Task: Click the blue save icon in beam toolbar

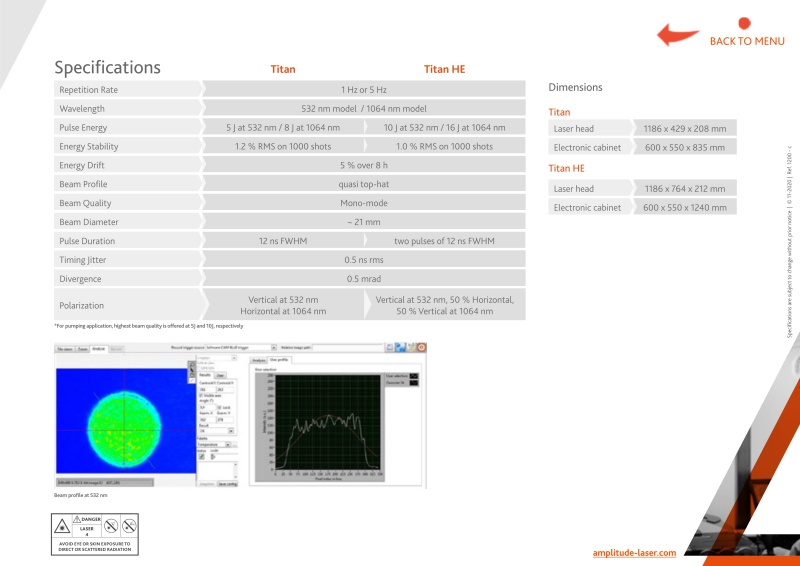Action: coord(399,348)
